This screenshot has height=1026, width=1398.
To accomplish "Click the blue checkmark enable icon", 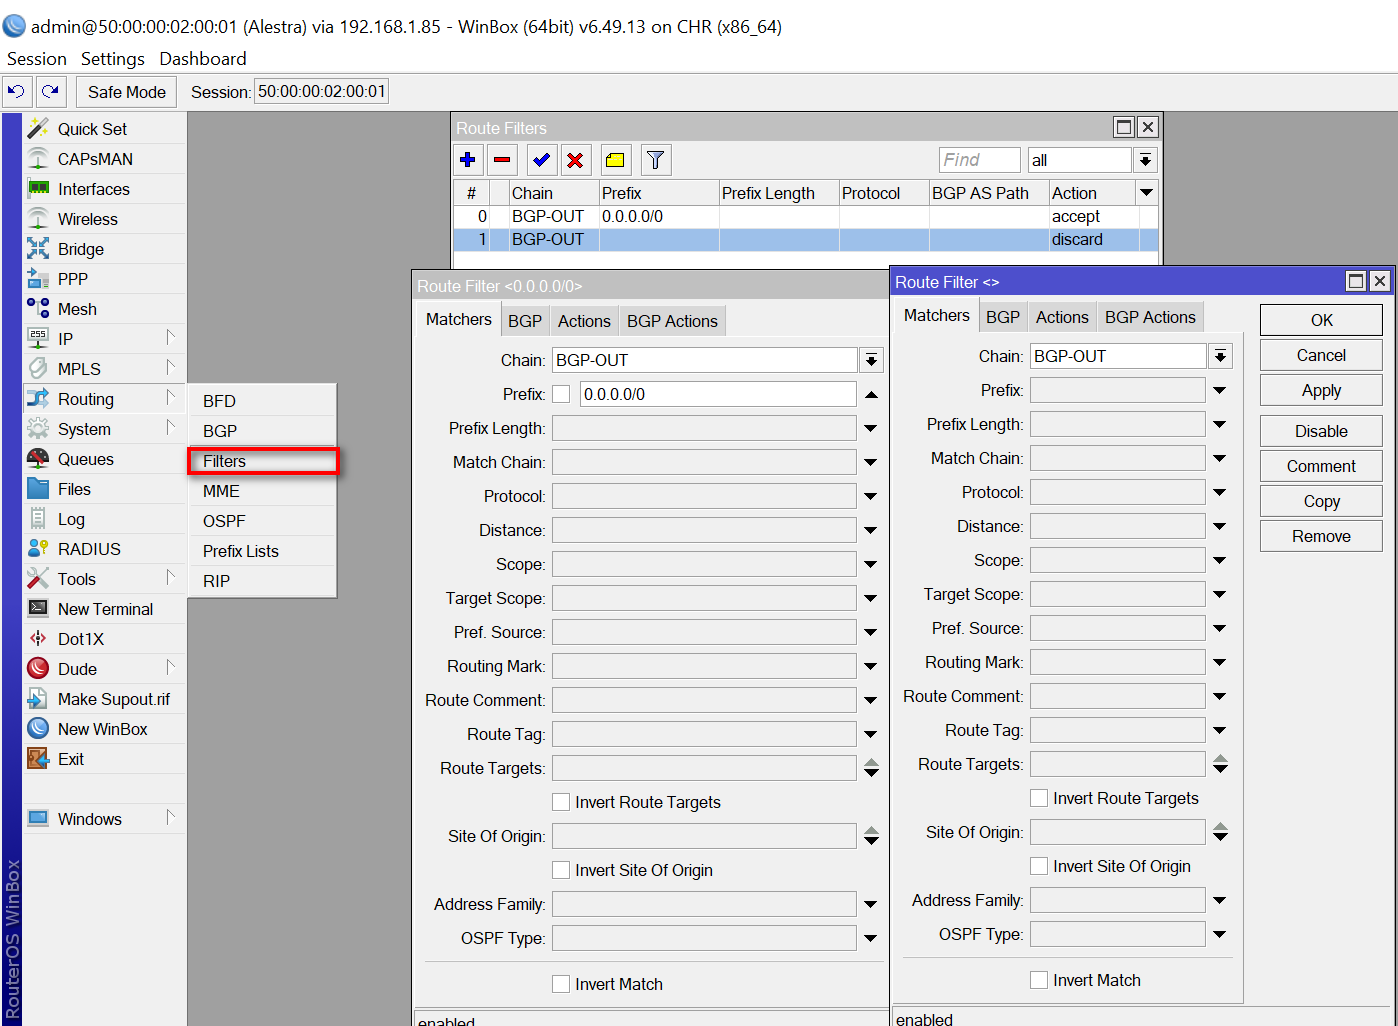I will [541, 160].
